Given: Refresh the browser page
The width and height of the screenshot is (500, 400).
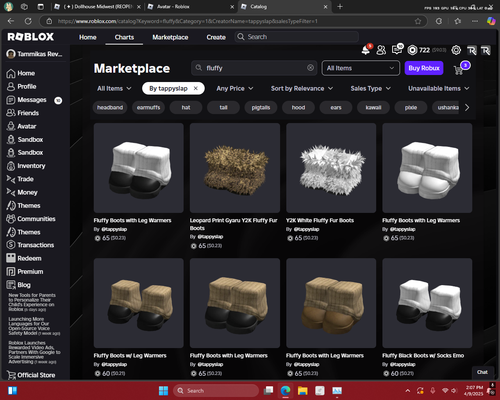Looking at the screenshot, I should (x=28, y=21).
